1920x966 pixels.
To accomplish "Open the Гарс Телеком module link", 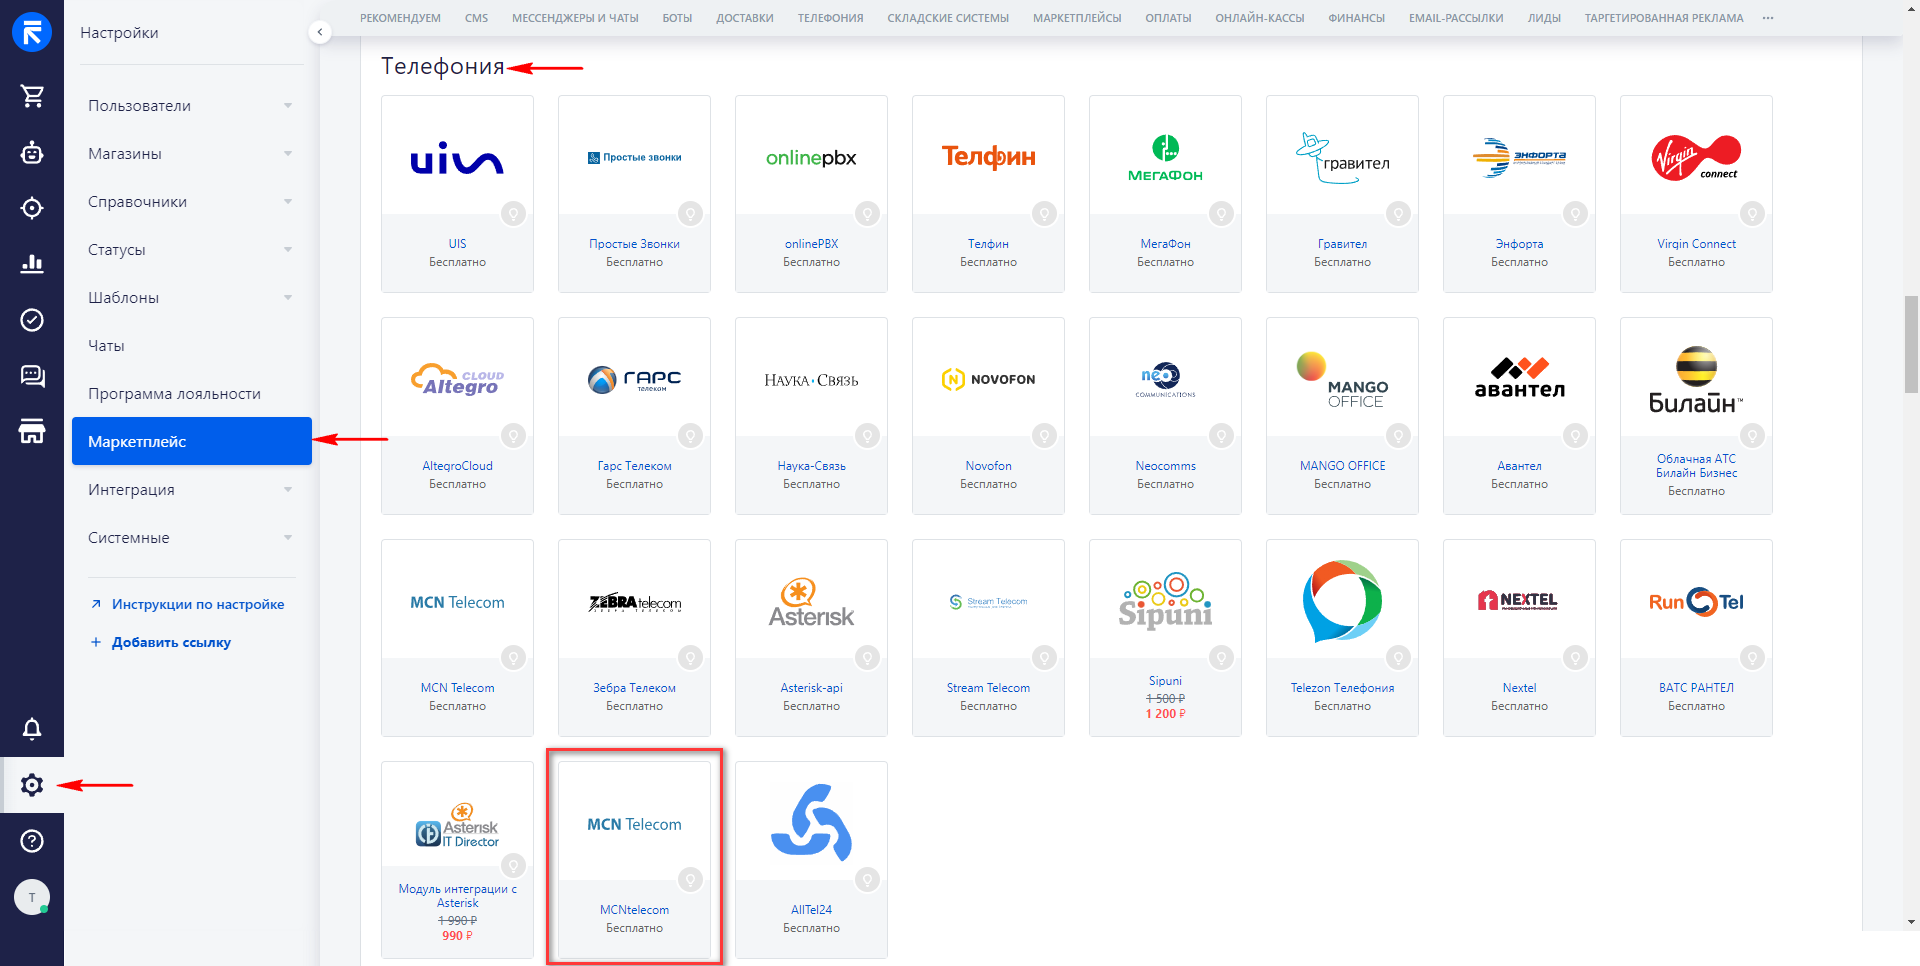I will pos(634,466).
